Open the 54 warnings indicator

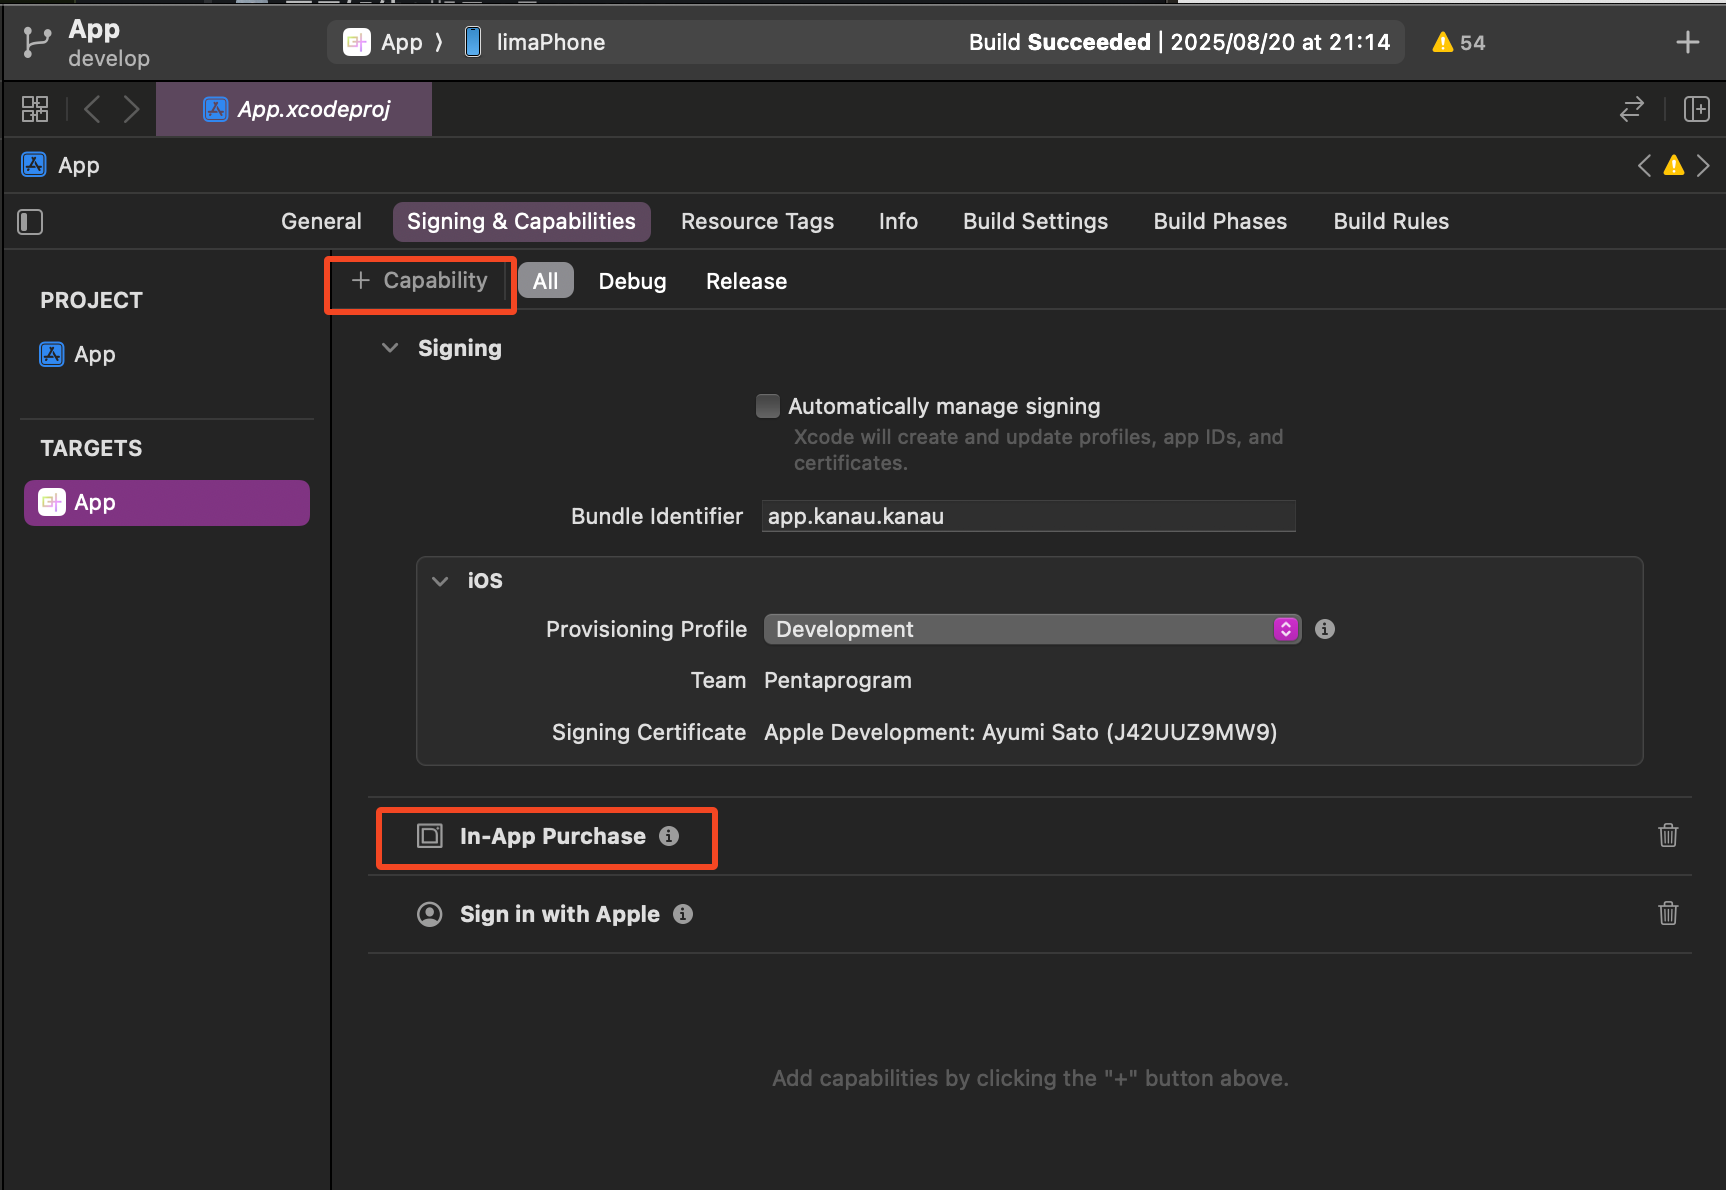click(1459, 42)
